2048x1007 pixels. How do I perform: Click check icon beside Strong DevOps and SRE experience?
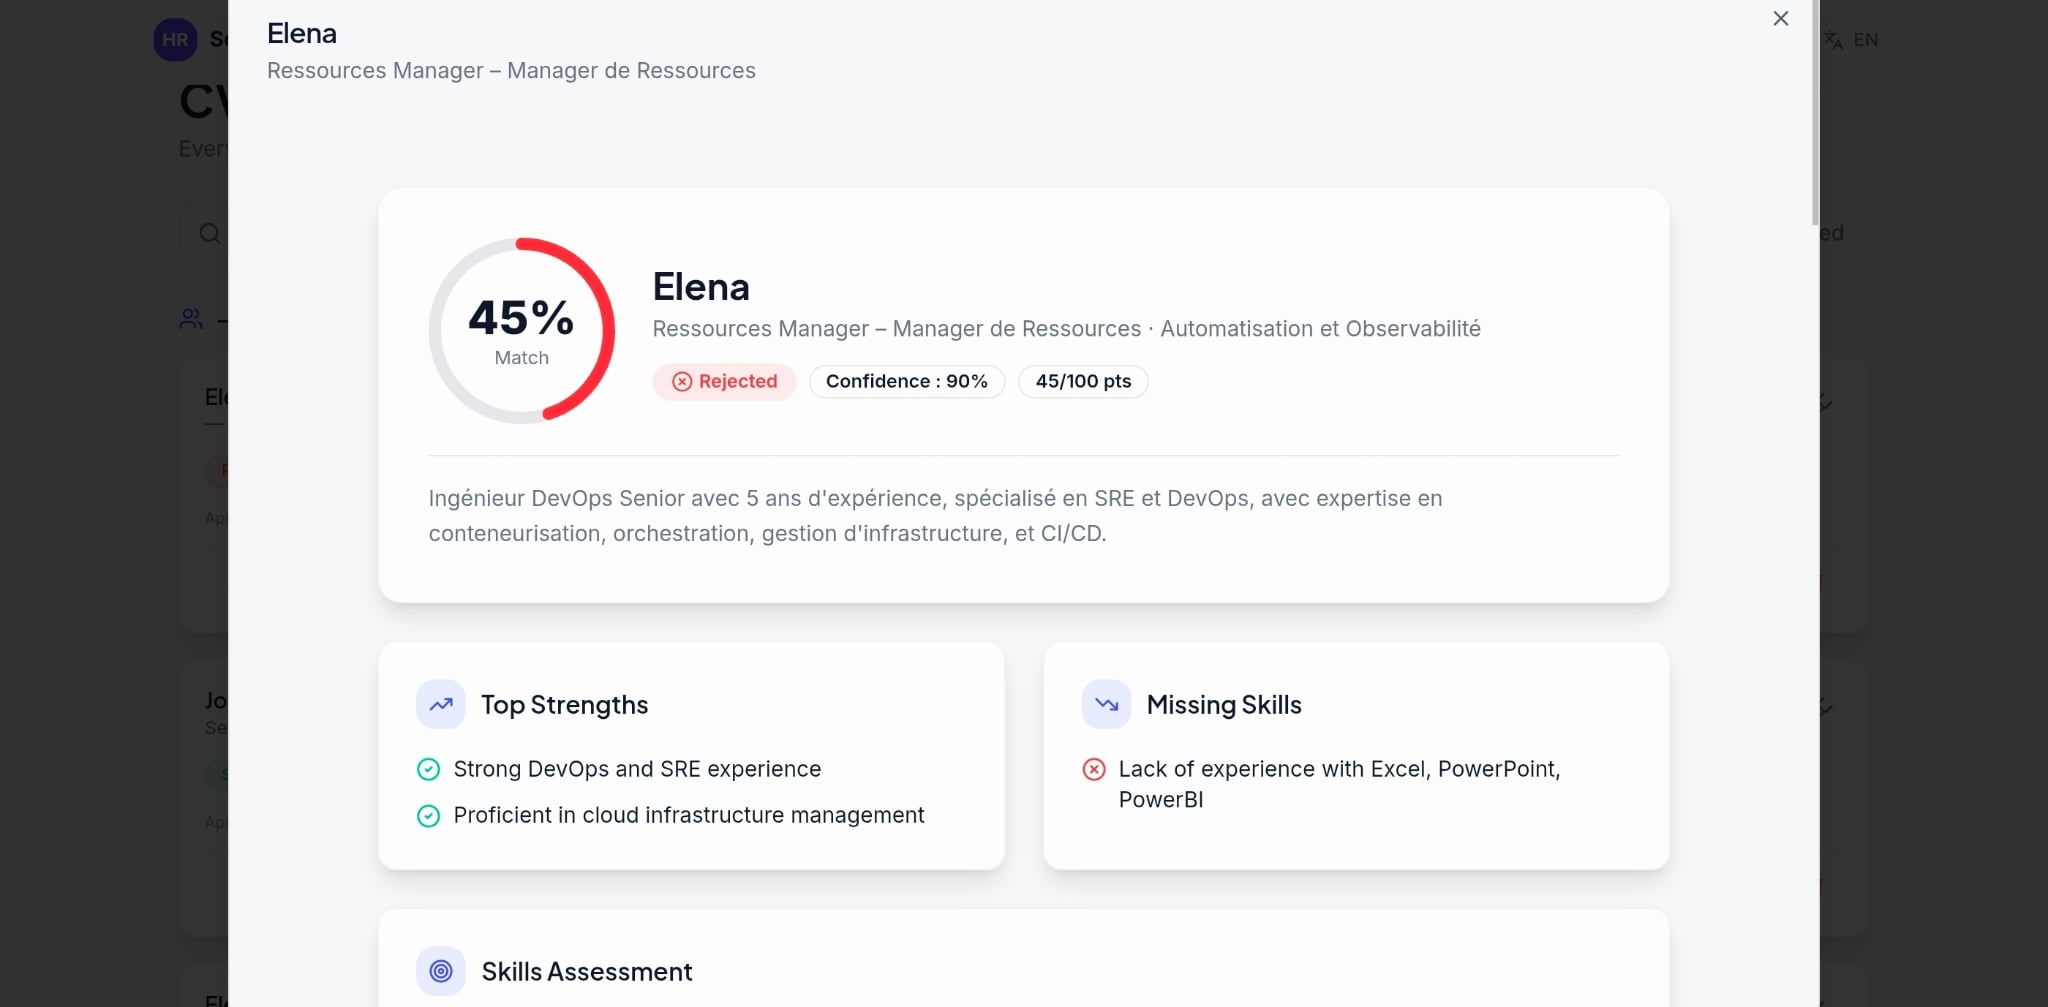point(428,769)
